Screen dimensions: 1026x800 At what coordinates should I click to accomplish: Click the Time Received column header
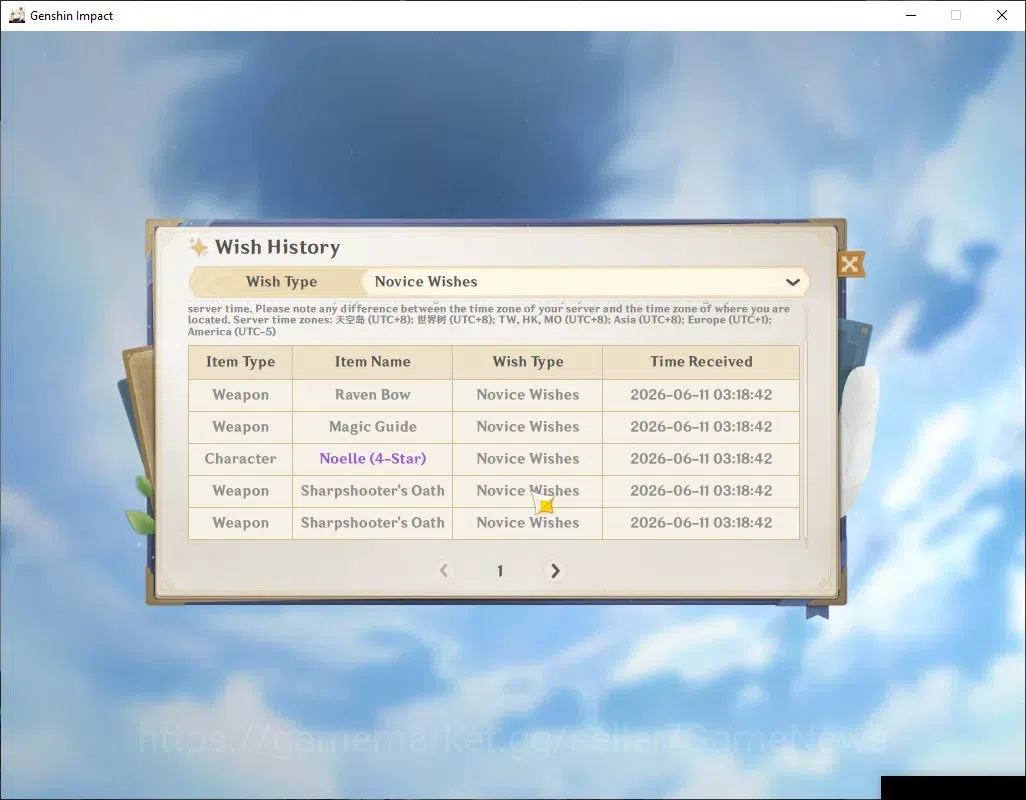701,362
